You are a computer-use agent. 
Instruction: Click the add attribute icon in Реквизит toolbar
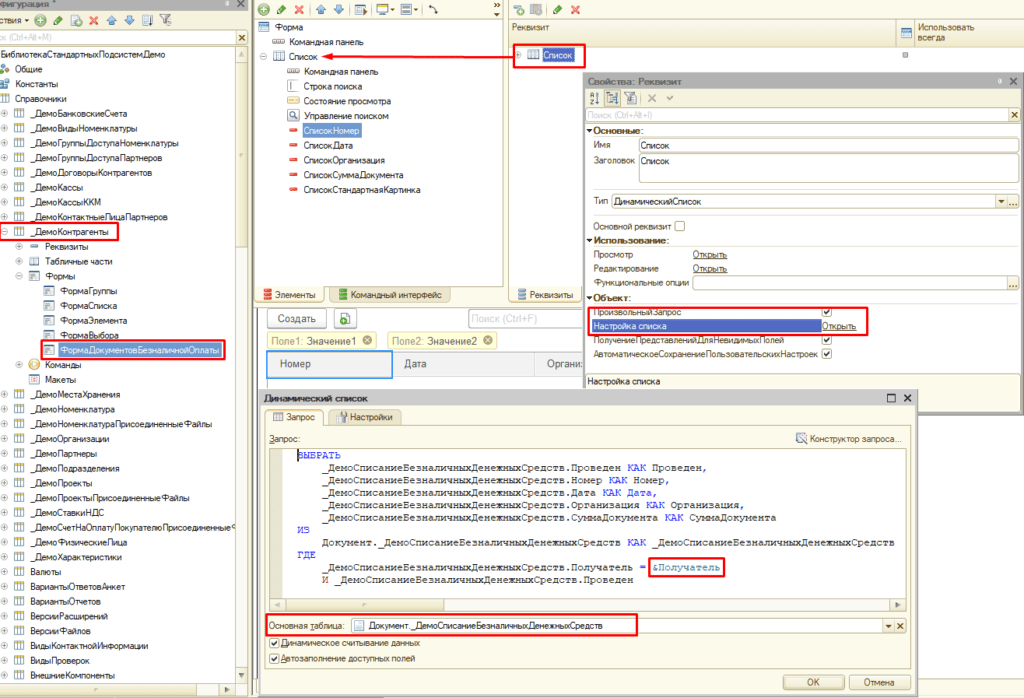pos(519,9)
